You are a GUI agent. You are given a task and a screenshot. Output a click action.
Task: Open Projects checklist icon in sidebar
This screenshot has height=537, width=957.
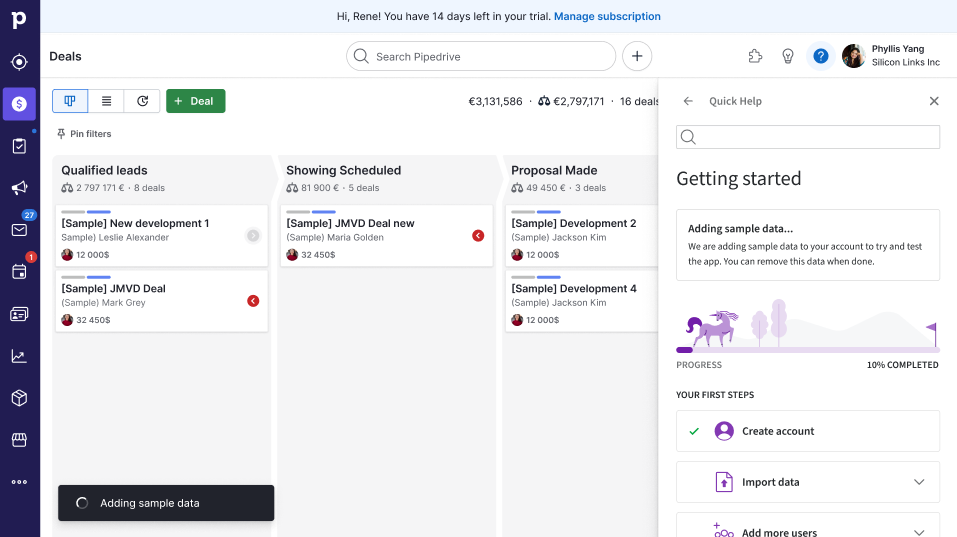[19, 146]
